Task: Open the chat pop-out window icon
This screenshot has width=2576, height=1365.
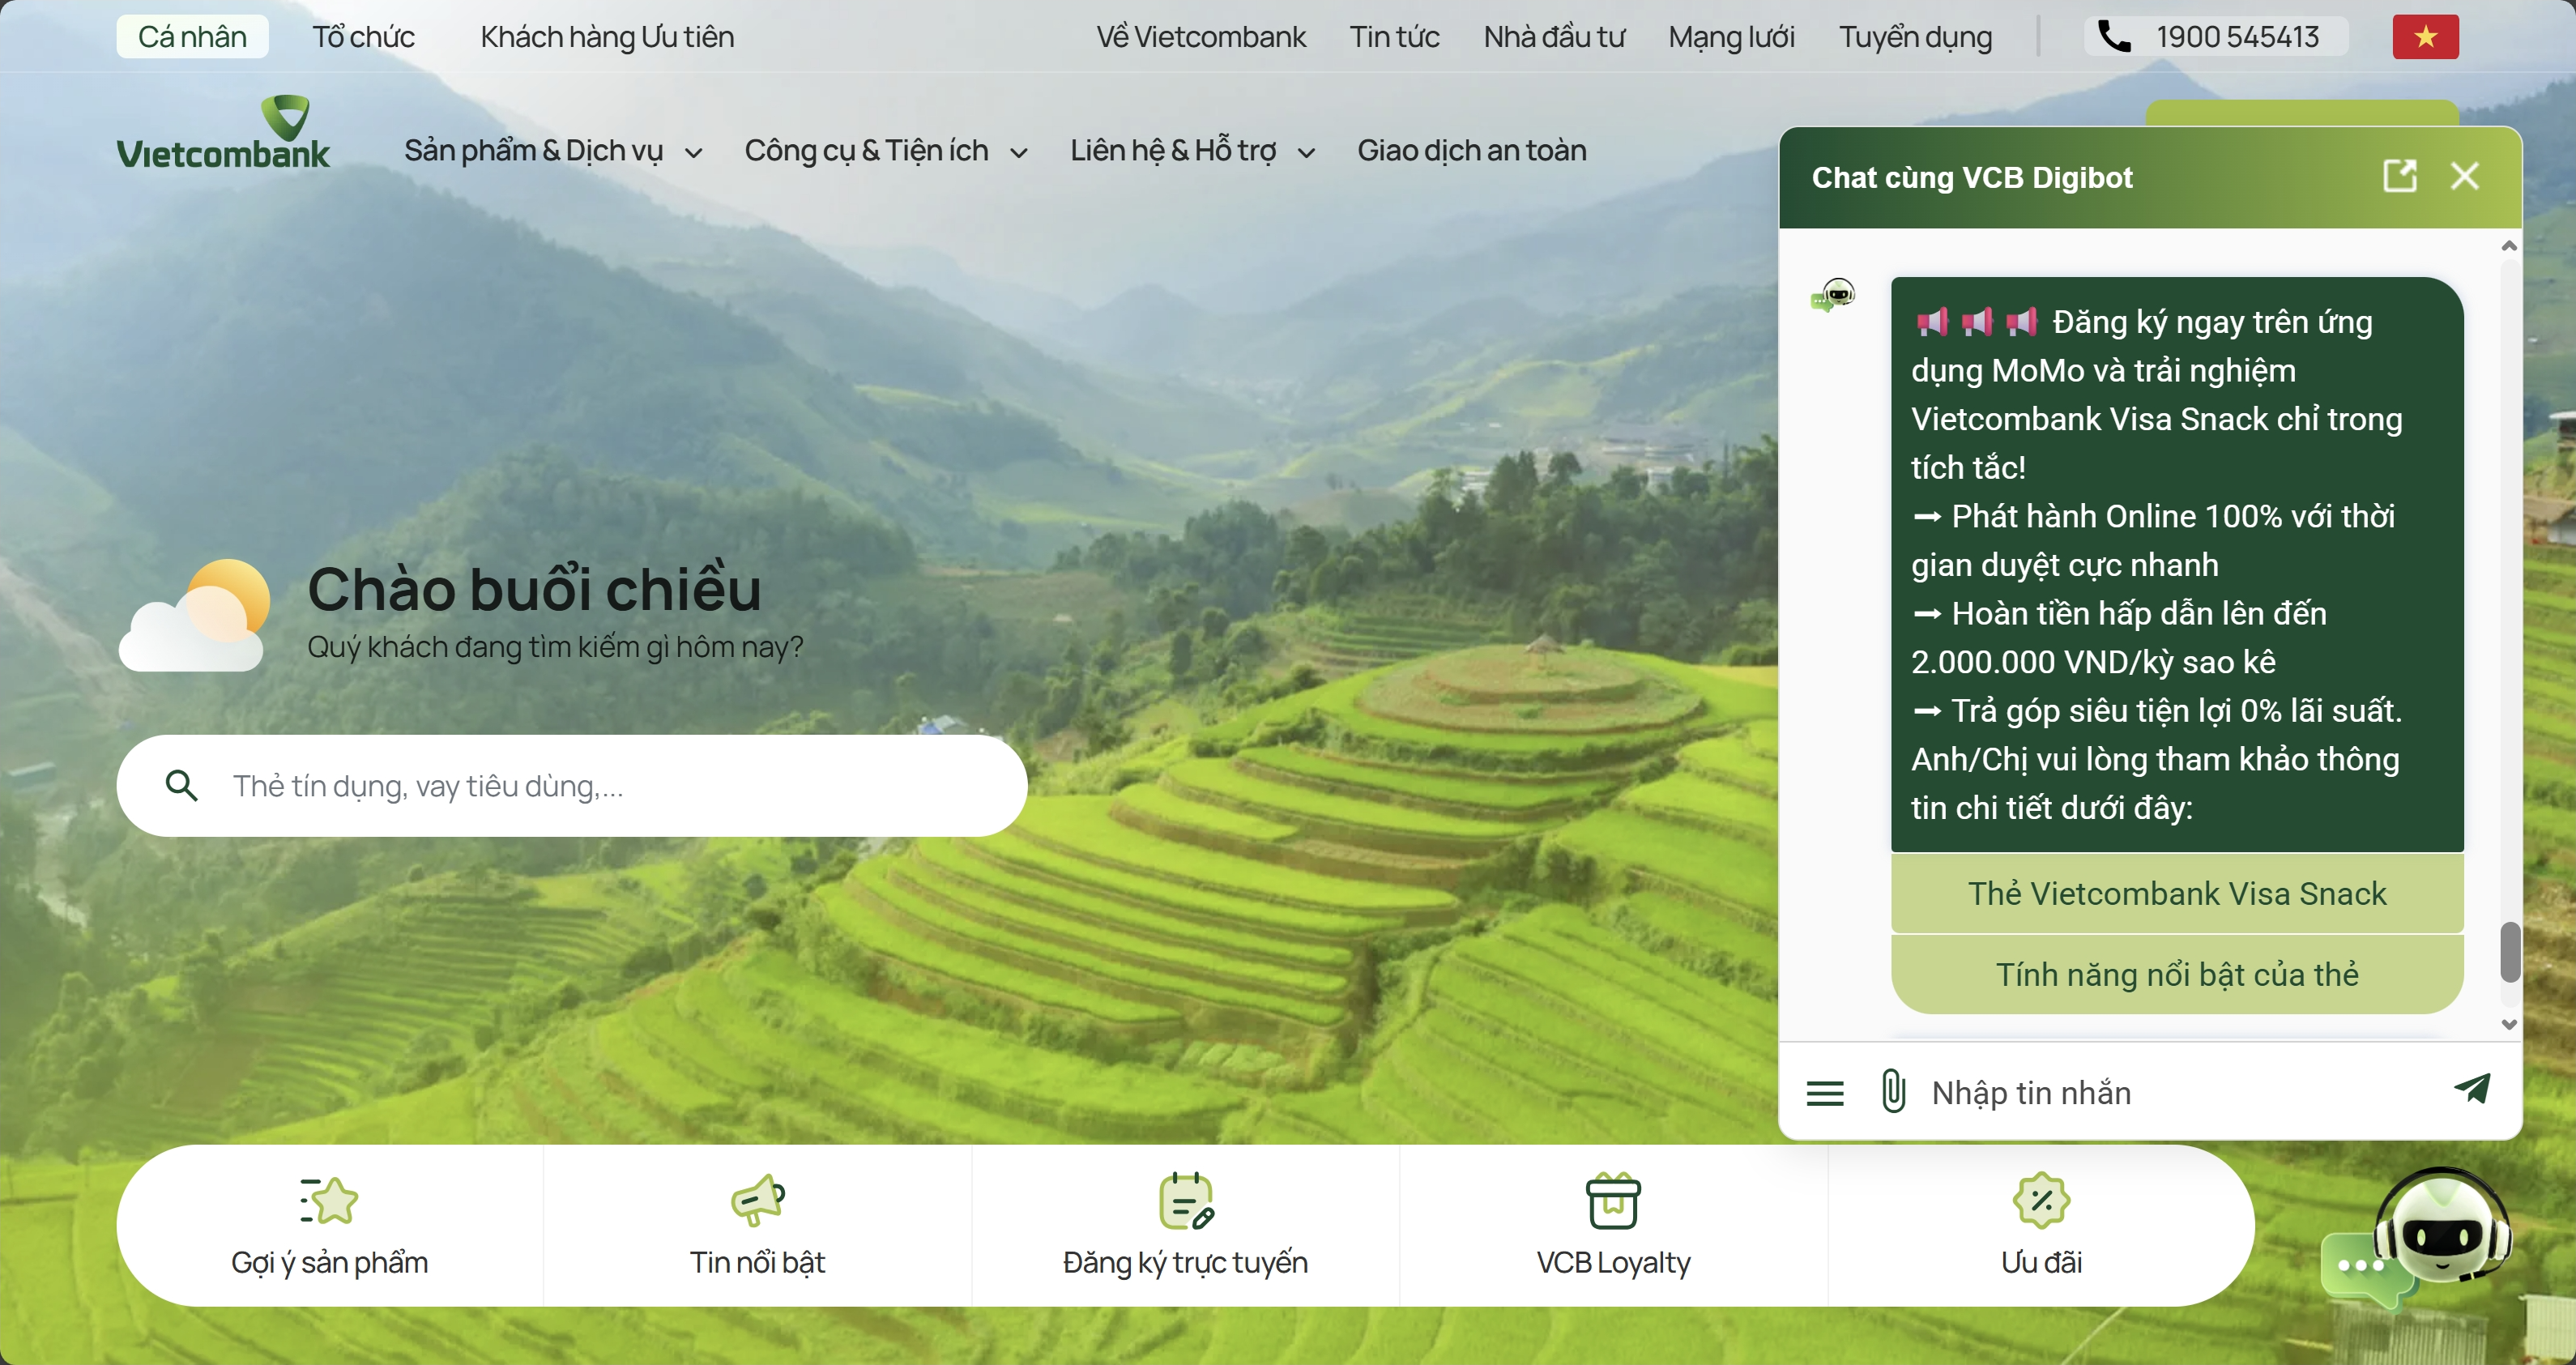Action: pos(2400,176)
